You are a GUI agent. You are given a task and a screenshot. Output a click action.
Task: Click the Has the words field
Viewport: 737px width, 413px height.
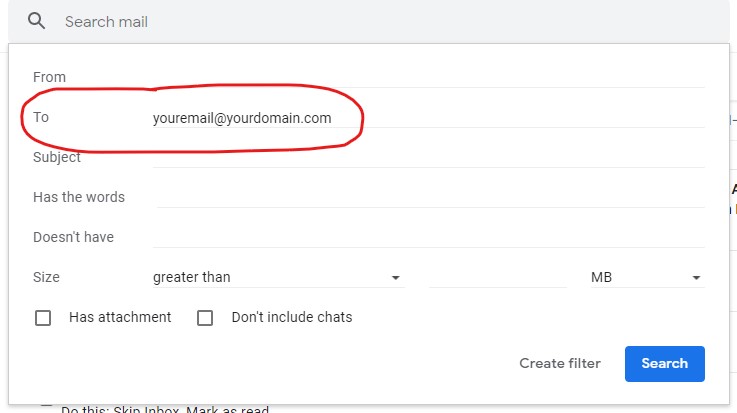tap(430, 197)
